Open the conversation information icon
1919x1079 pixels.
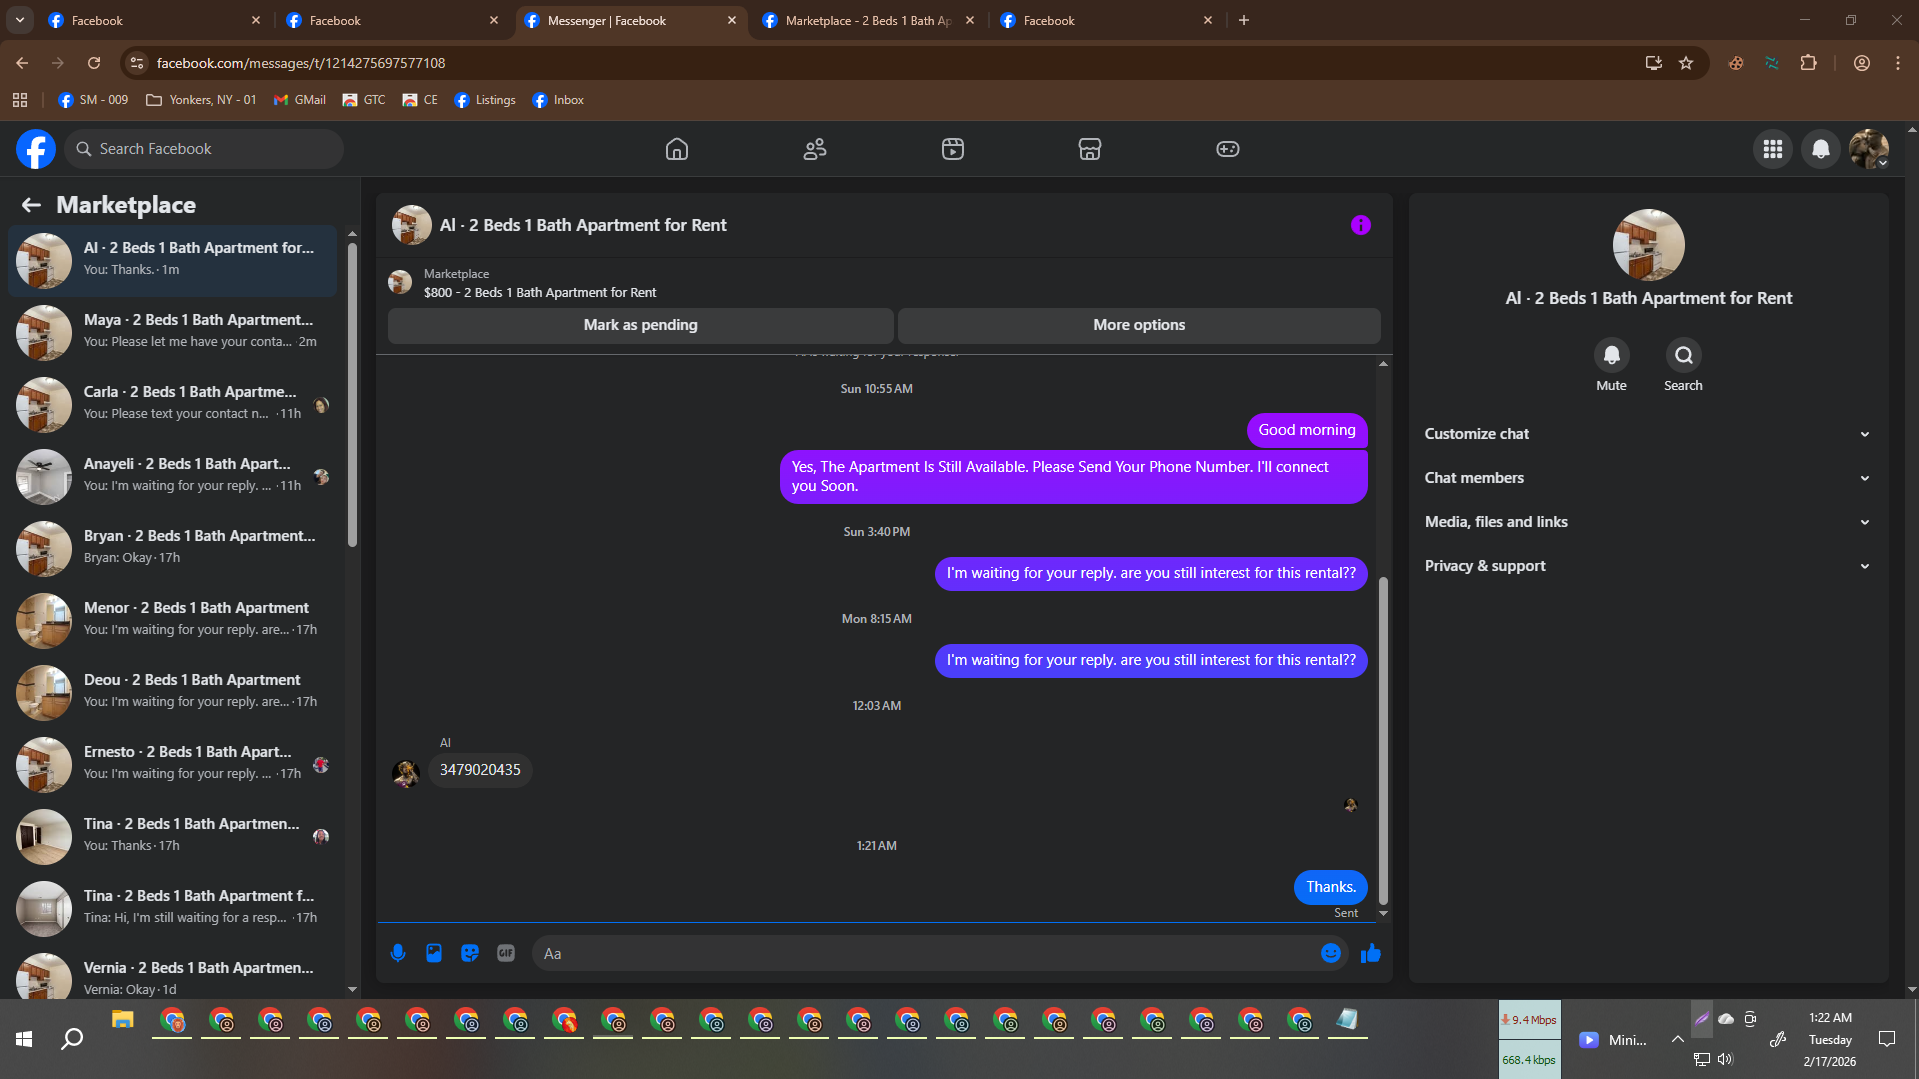(x=1361, y=225)
